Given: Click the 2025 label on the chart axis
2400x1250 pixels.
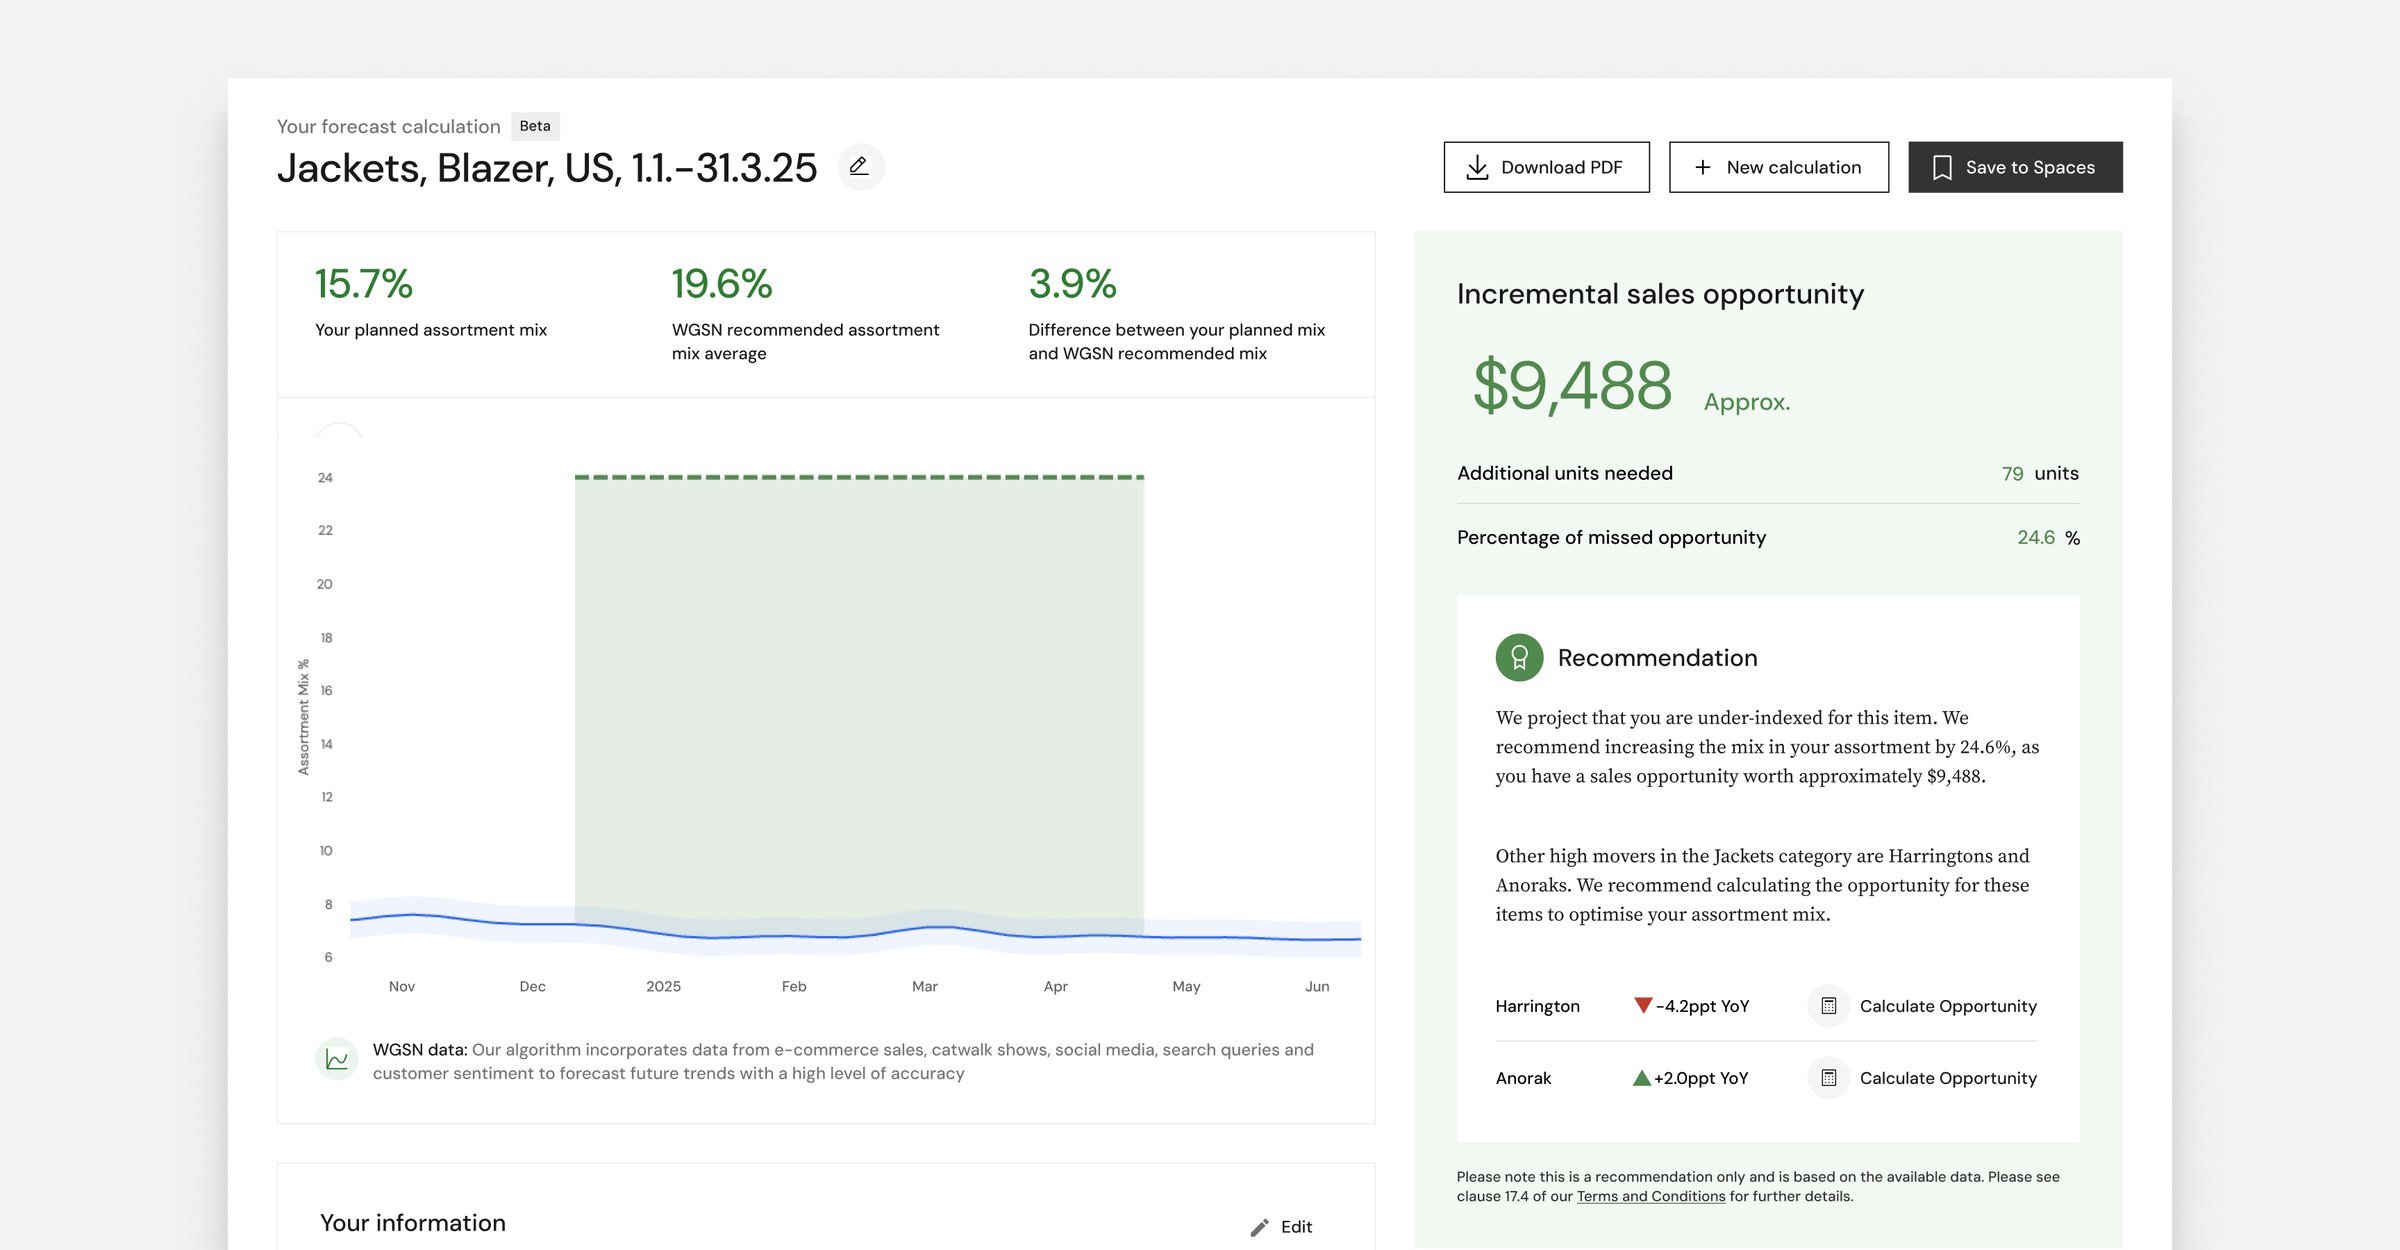Looking at the screenshot, I should tap(663, 987).
